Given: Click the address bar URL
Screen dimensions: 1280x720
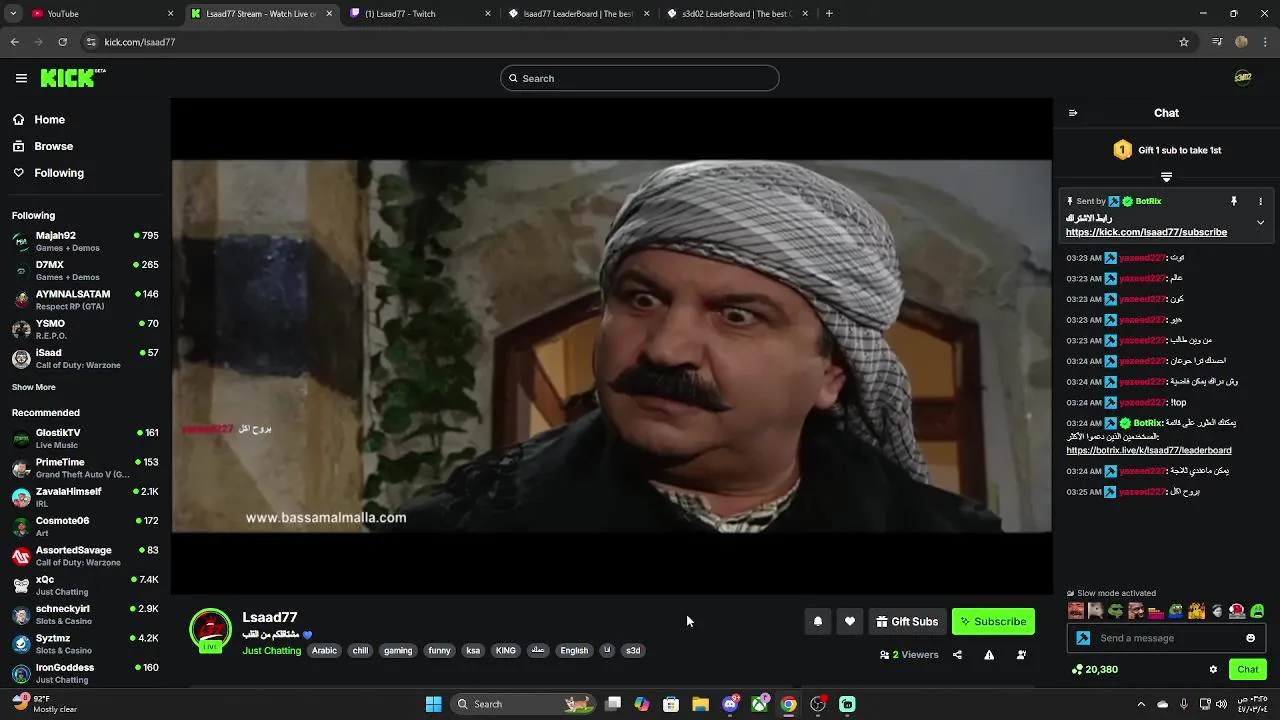Looking at the screenshot, I should [140, 42].
